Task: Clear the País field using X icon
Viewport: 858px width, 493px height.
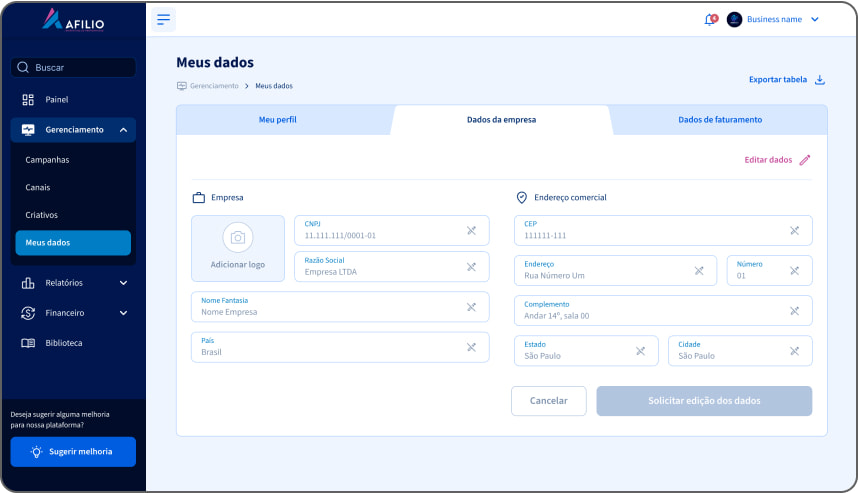Action: point(471,347)
